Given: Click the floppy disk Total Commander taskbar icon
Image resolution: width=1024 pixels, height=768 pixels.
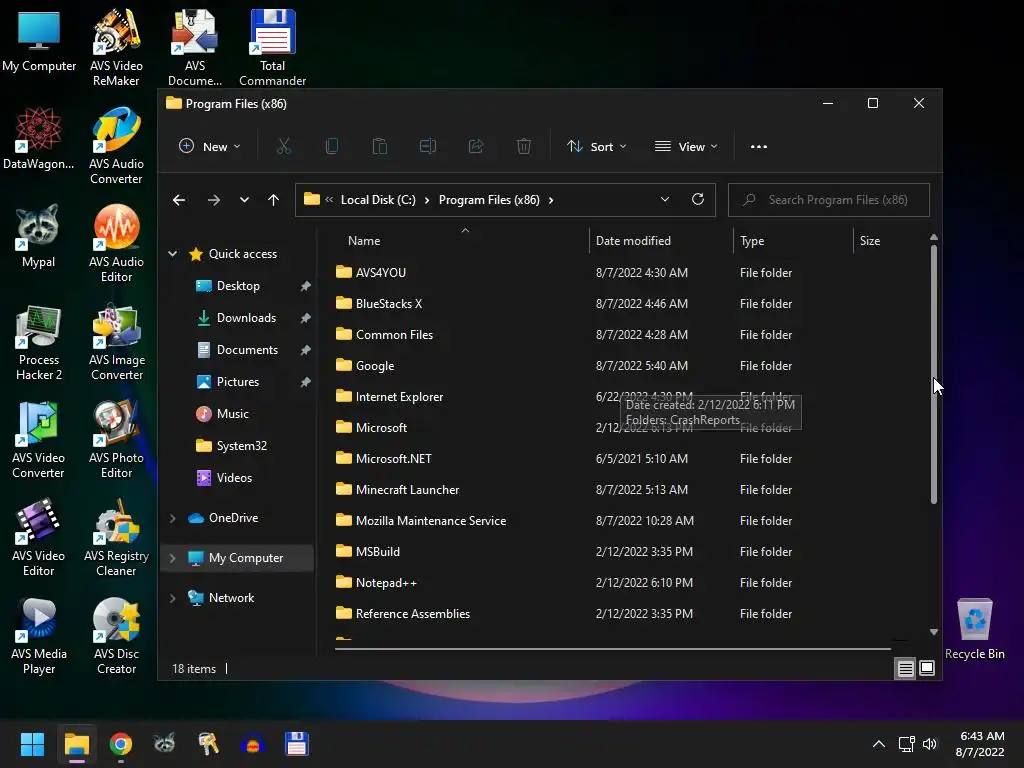Looking at the screenshot, I should (296, 744).
